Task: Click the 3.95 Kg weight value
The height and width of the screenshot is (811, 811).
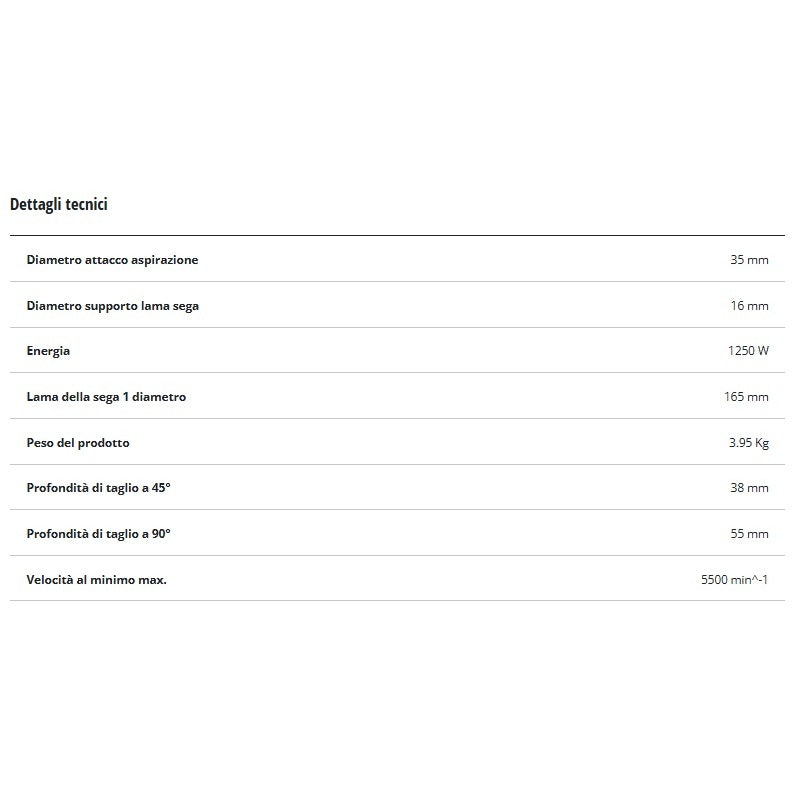Action: pos(748,443)
